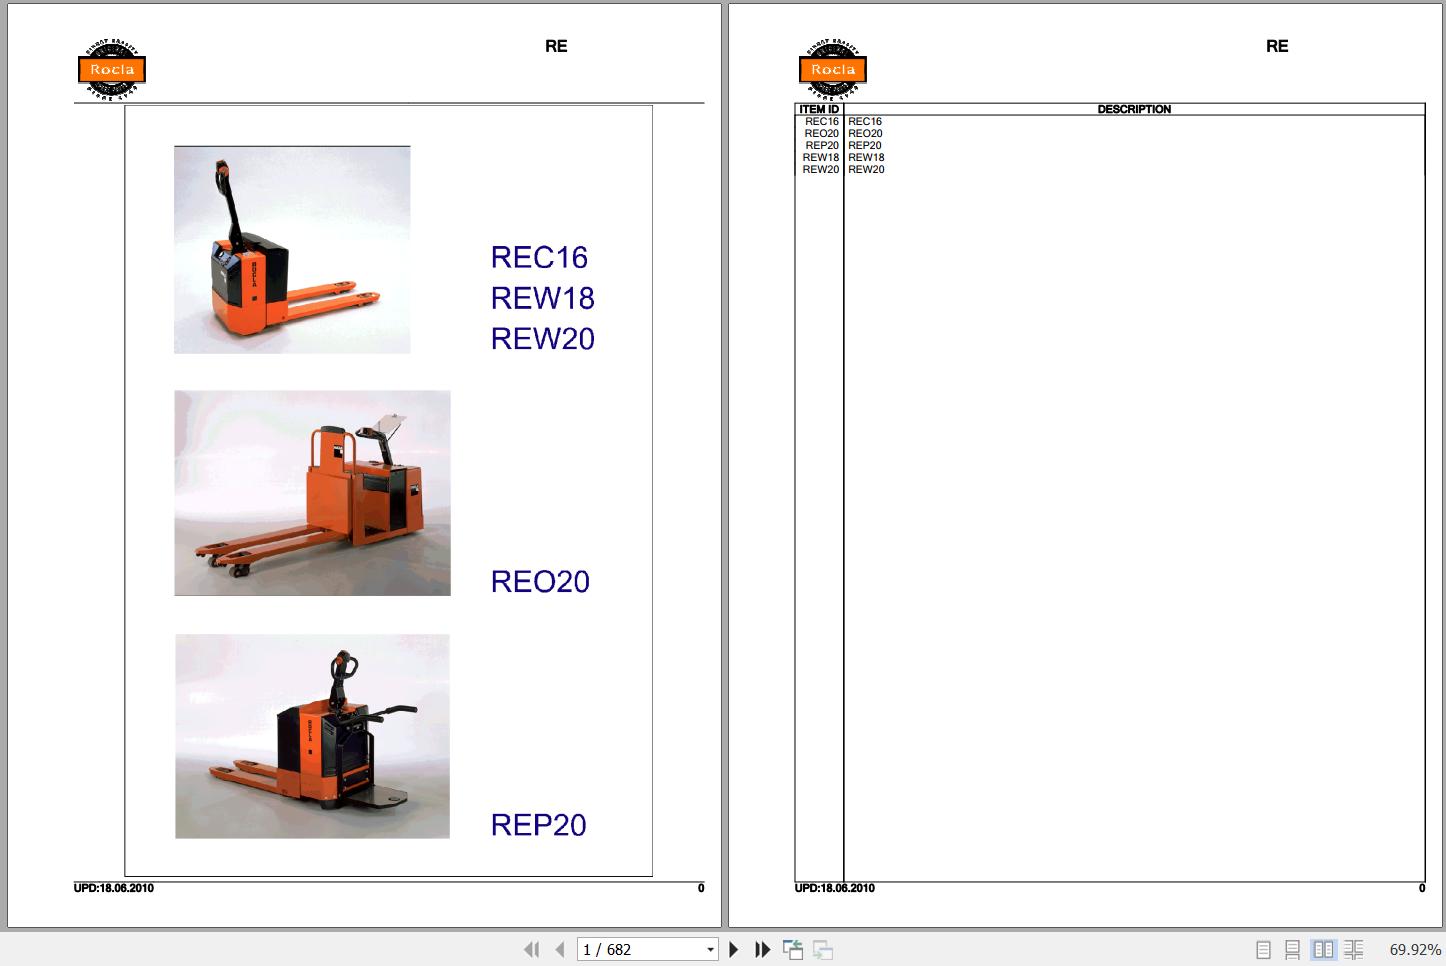Activate two-page continuous view mode
Image resolution: width=1446 pixels, height=966 pixels.
click(x=1354, y=950)
